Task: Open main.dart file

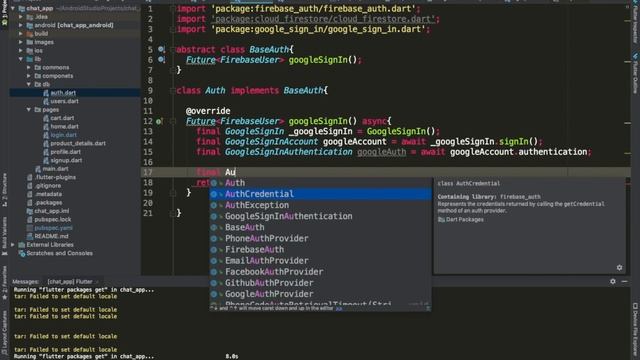Action: 55,169
